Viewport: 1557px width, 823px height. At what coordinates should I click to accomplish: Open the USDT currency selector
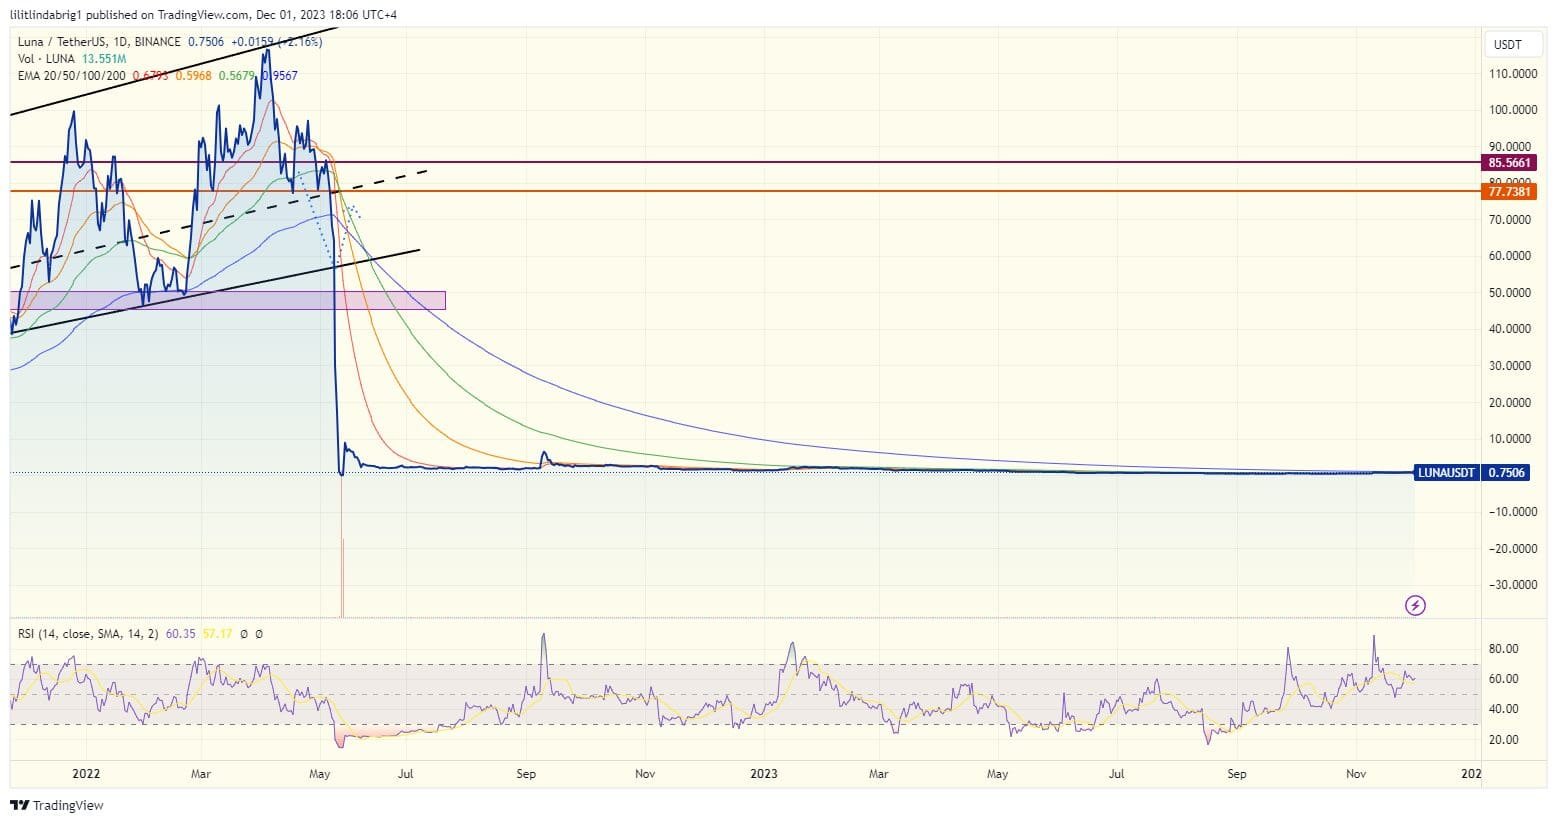tap(1507, 44)
